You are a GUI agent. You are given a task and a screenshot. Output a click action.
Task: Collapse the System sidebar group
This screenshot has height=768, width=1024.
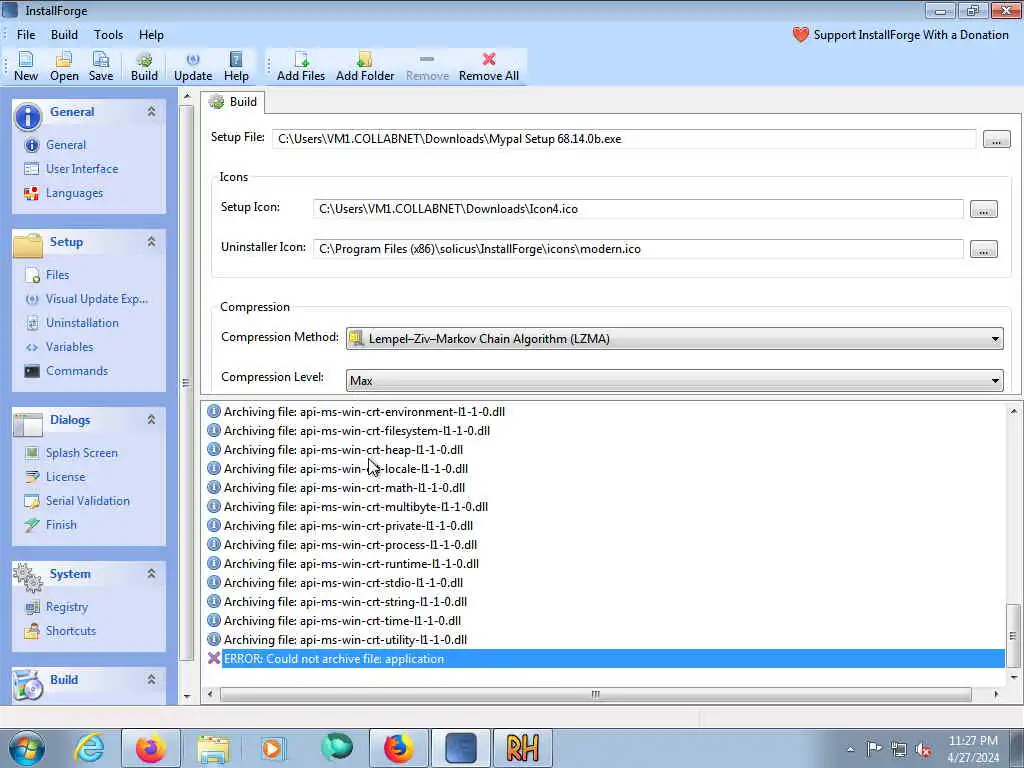tap(152, 573)
